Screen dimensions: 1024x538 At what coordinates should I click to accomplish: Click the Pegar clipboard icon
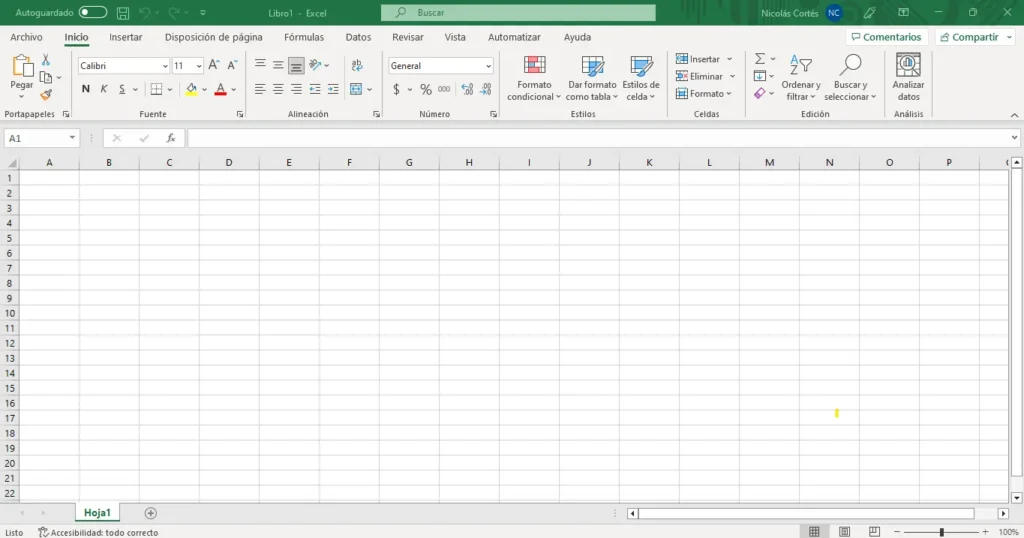(x=22, y=67)
